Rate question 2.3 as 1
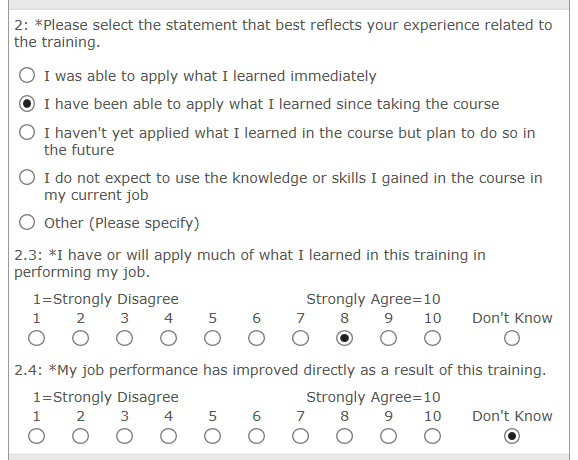Viewport: 578px width, 460px height. (36, 338)
